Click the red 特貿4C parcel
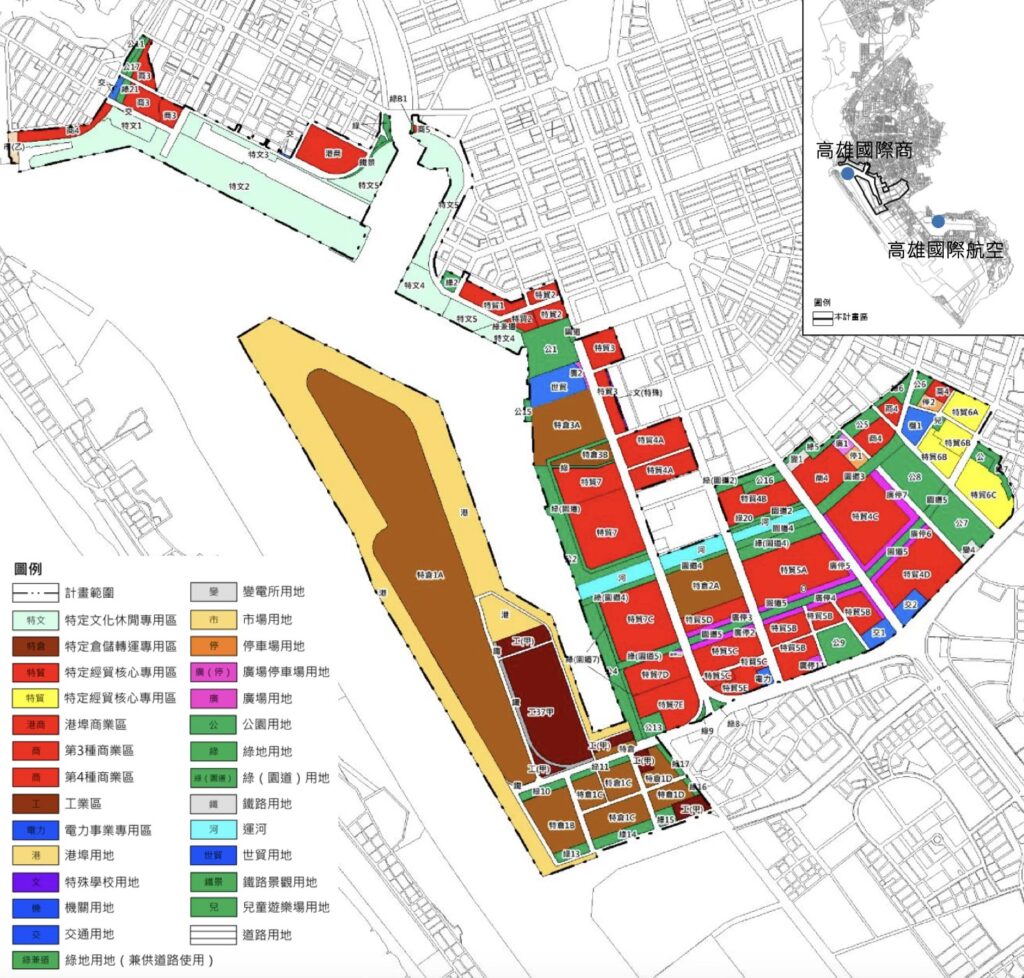 (866, 516)
